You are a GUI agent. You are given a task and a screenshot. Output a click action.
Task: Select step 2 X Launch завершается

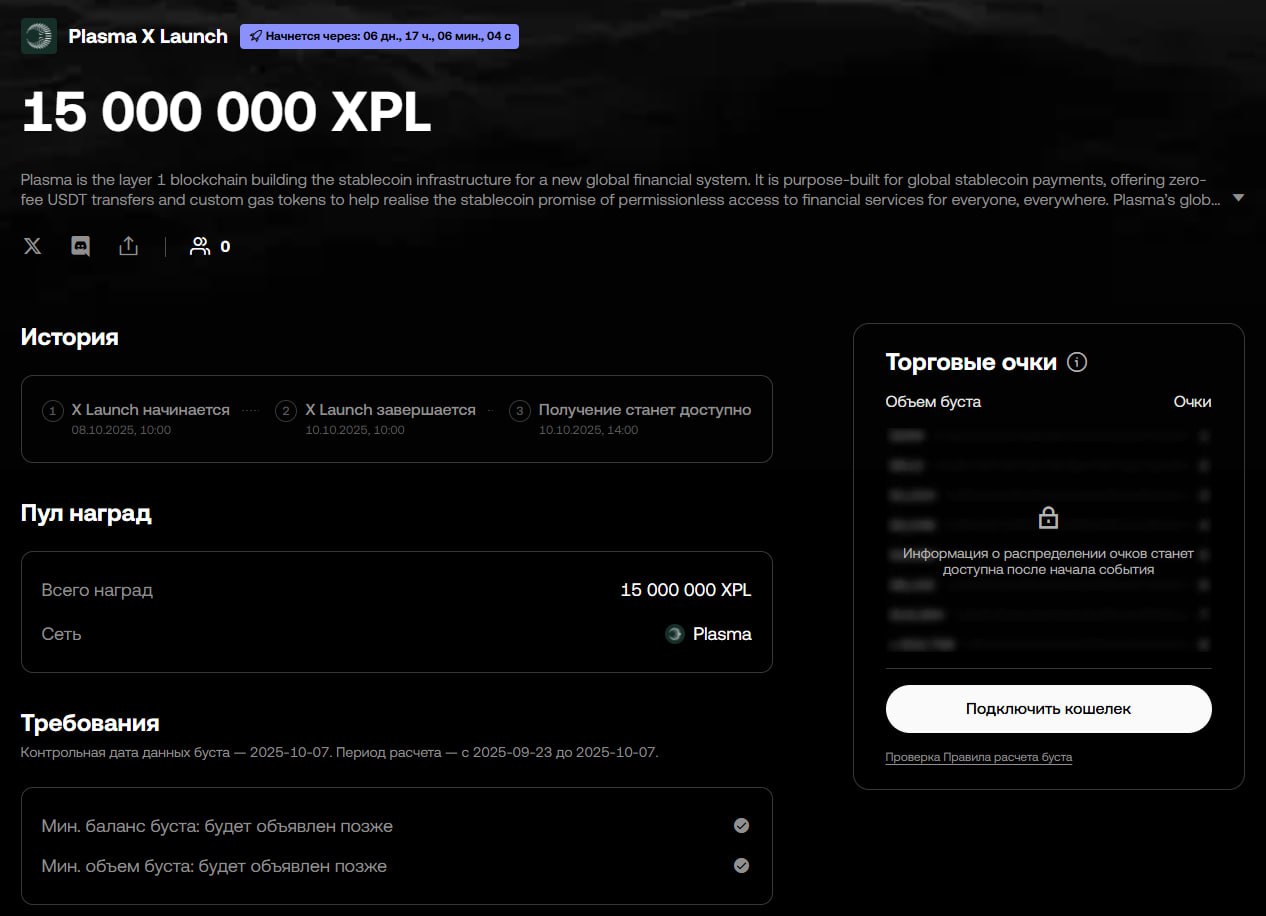pos(390,410)
